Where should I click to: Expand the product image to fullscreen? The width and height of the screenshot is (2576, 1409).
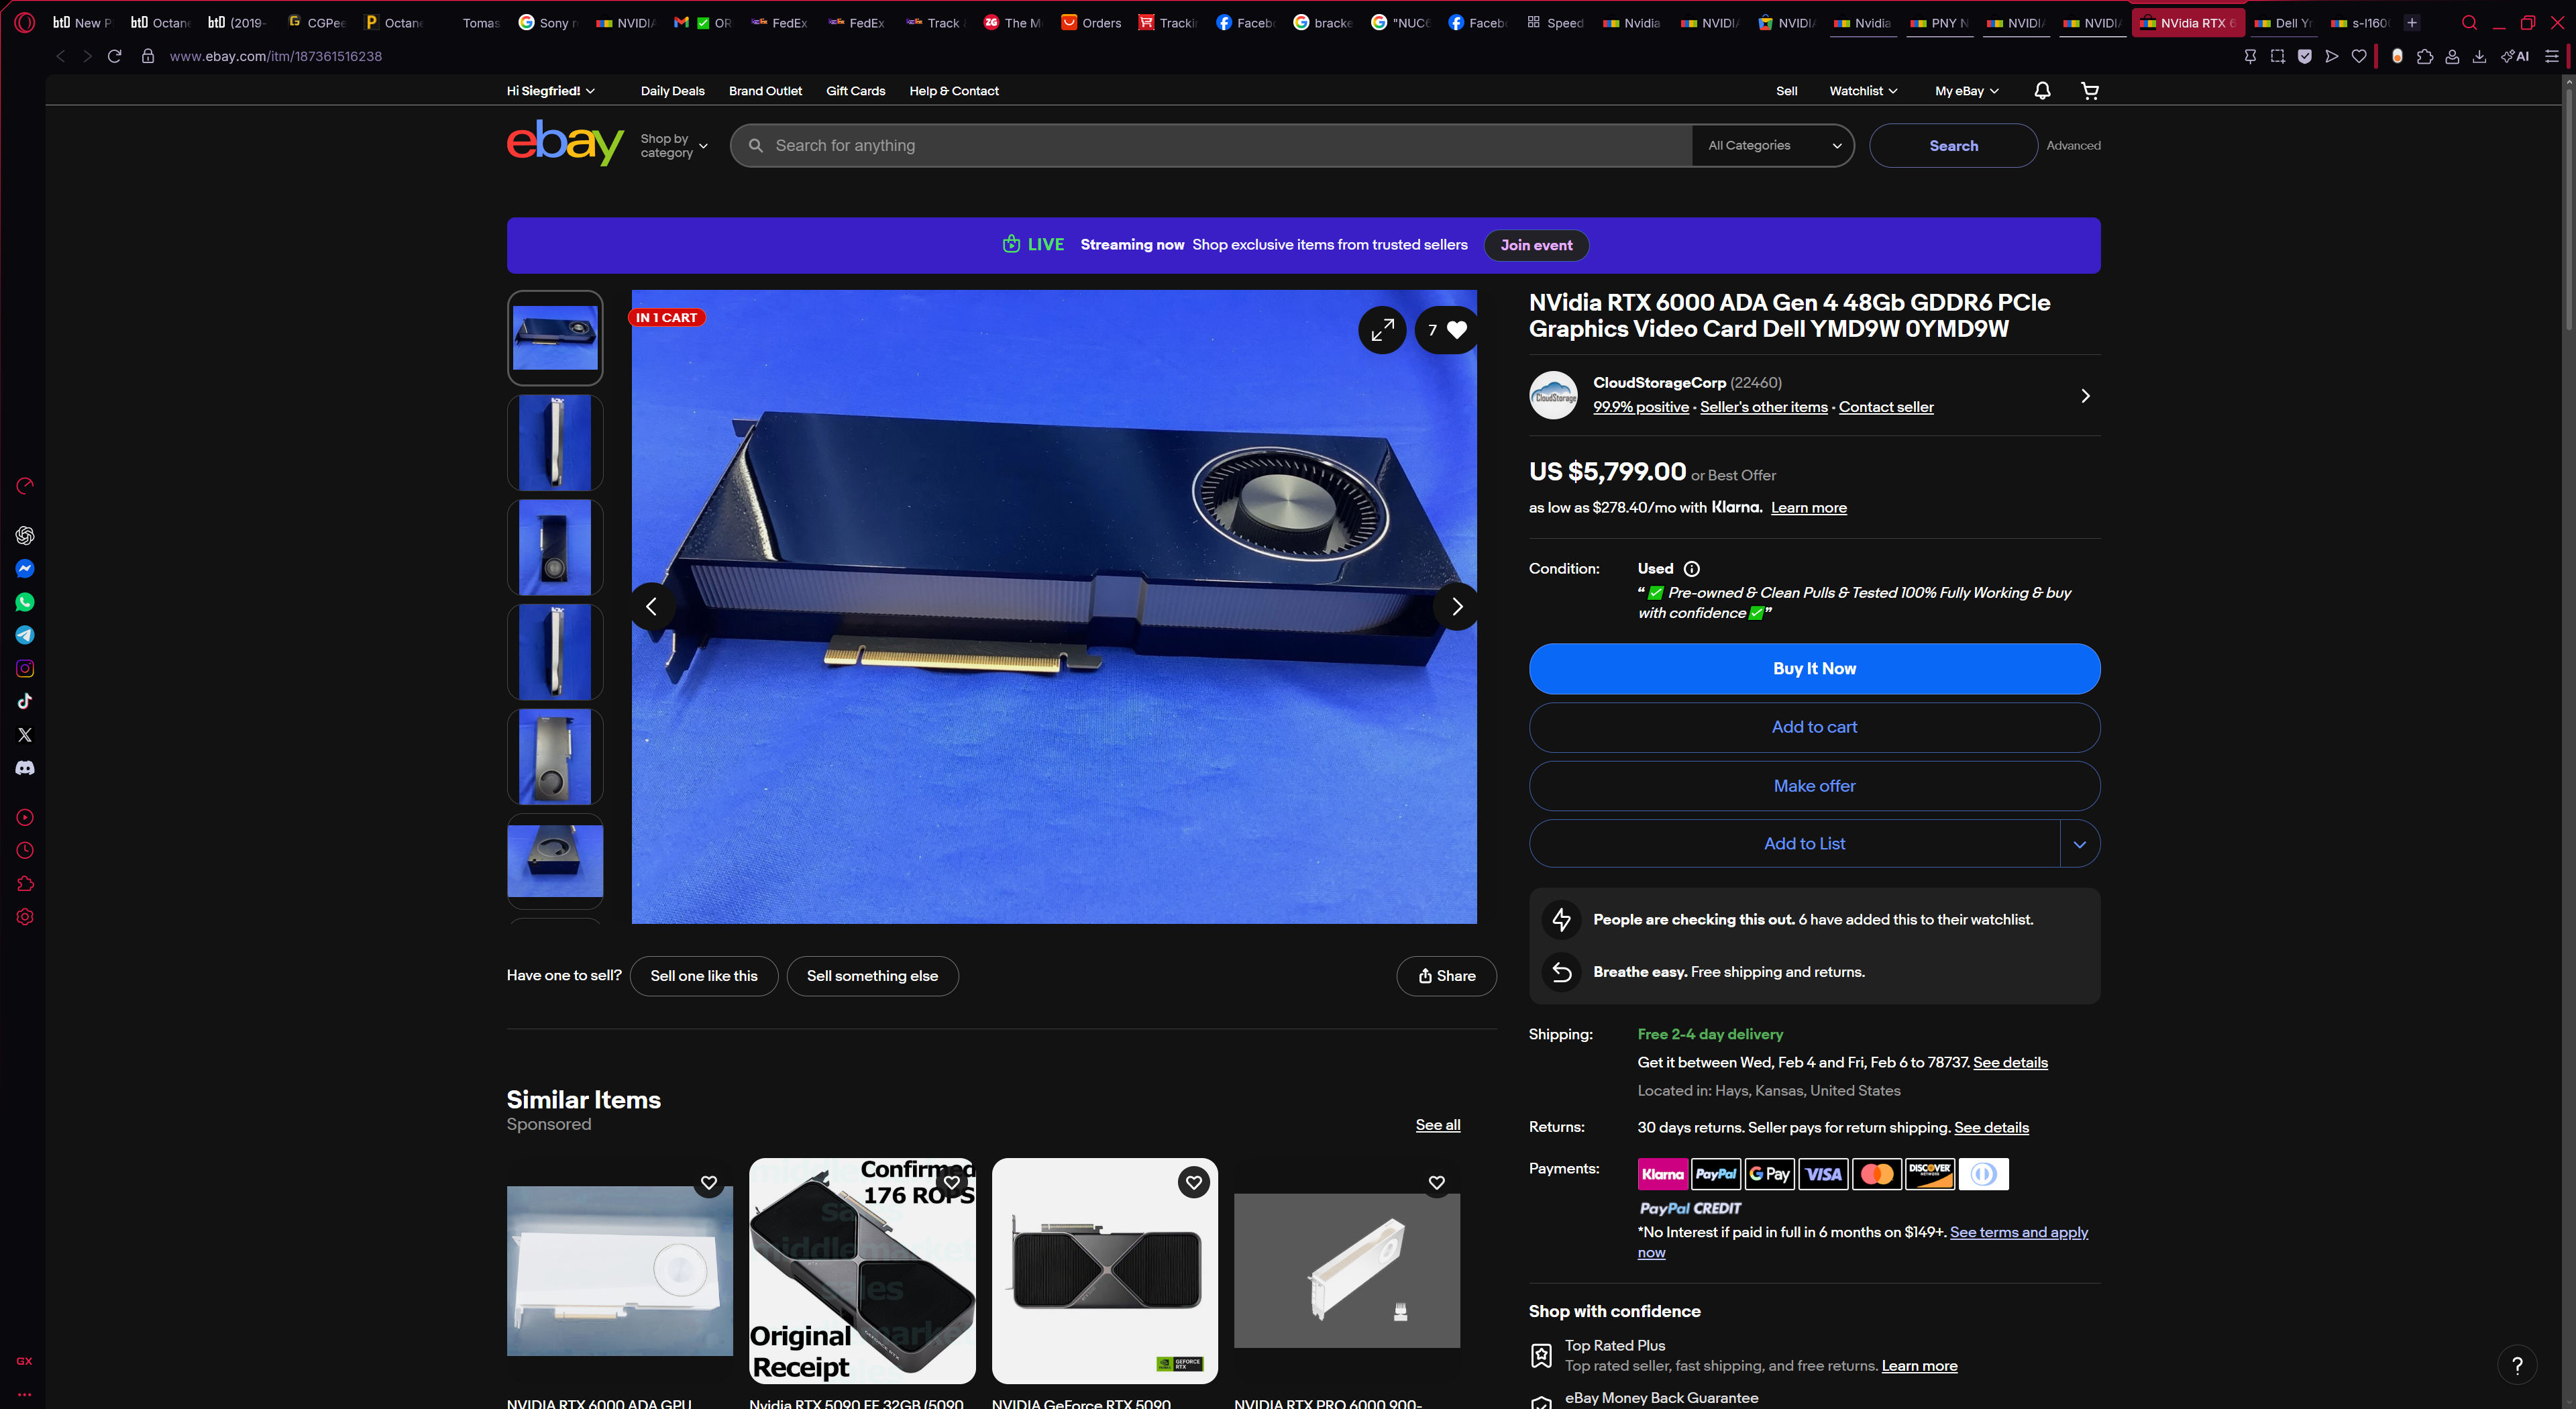click(x=1382, y=330)
